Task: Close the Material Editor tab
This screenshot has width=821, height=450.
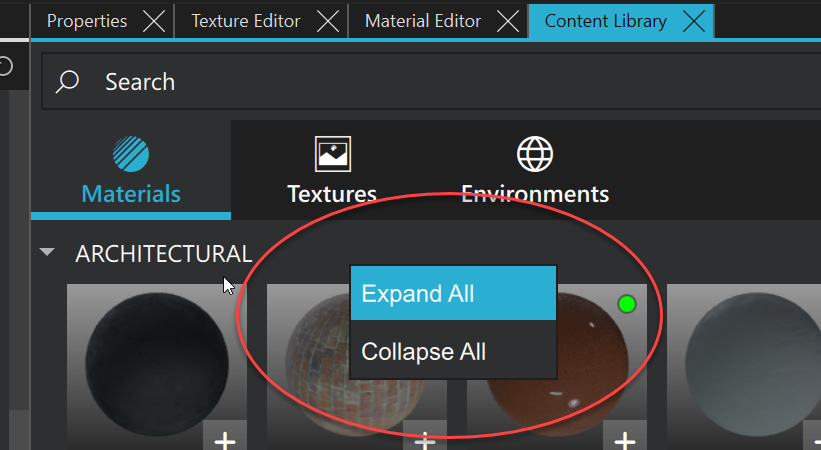Action: click(x=507, y=21)
